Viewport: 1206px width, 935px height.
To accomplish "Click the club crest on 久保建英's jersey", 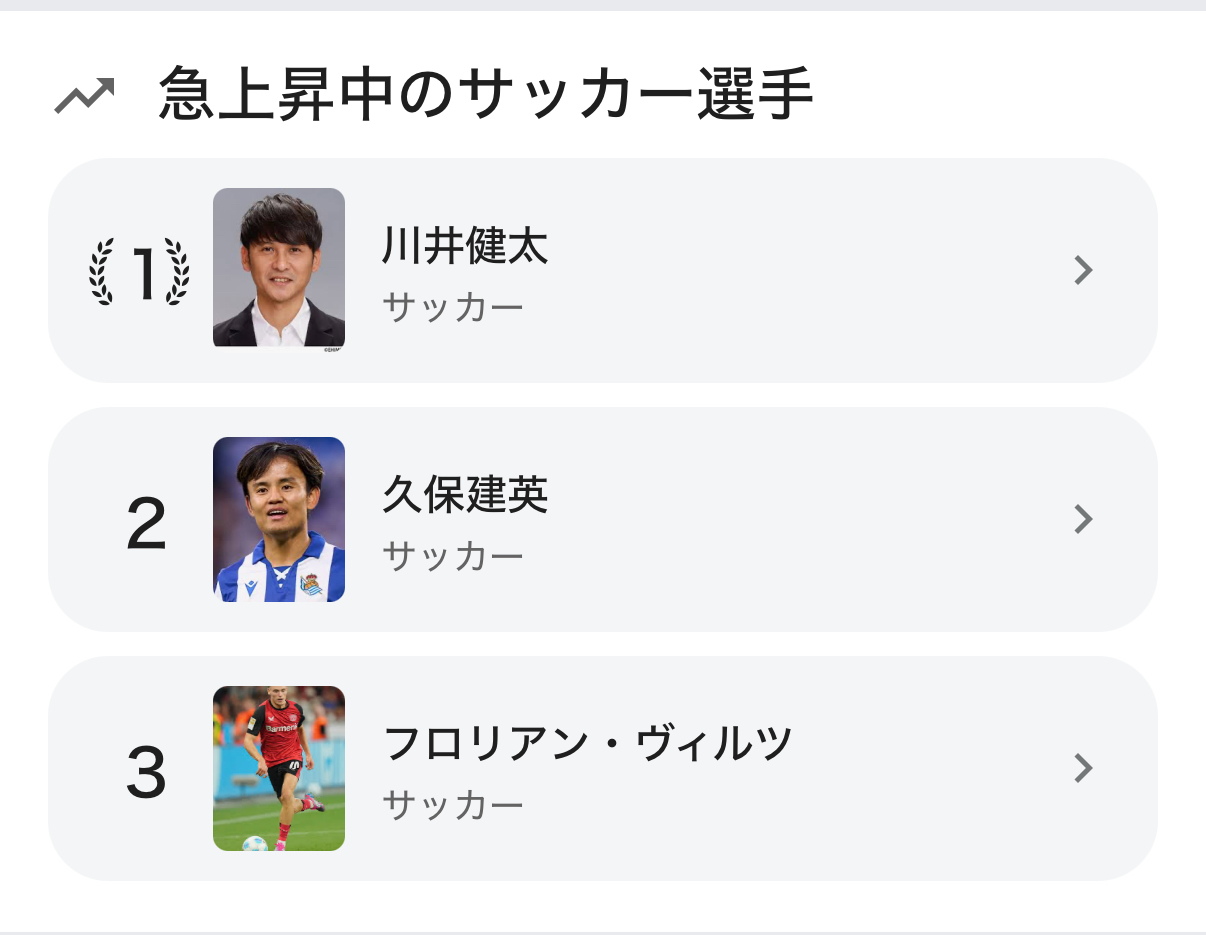I will [x=311, y=584].
